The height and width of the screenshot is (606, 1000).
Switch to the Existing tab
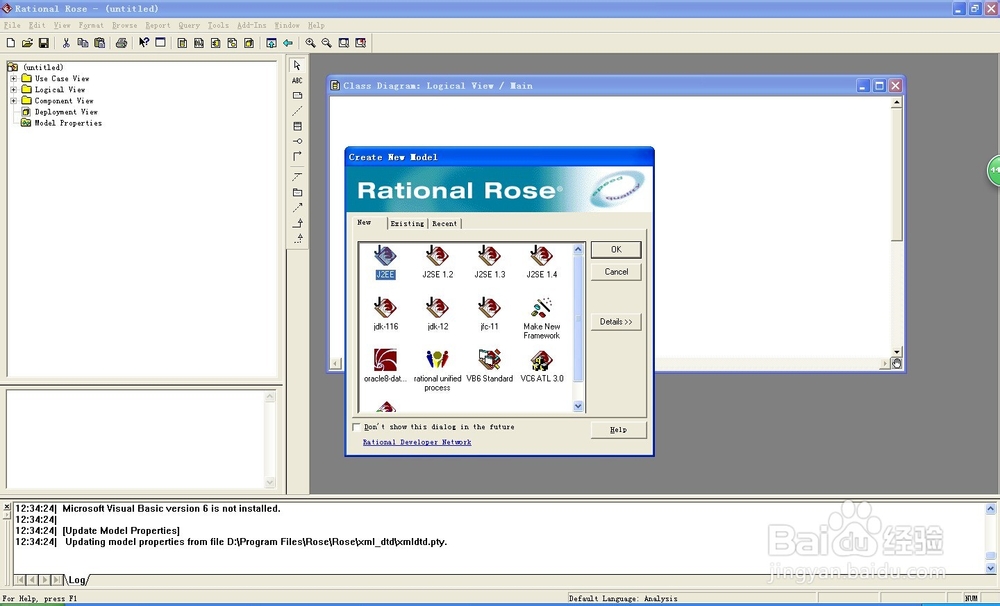pos(408,223)
